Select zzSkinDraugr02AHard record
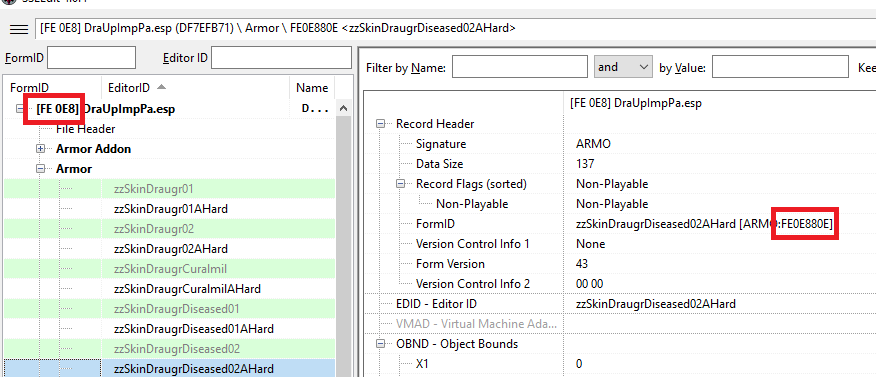 (x=169, y=249)
